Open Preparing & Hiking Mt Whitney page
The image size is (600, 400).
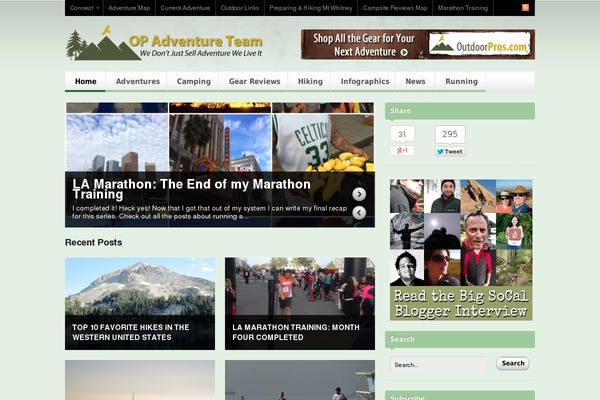coord(311,8)
